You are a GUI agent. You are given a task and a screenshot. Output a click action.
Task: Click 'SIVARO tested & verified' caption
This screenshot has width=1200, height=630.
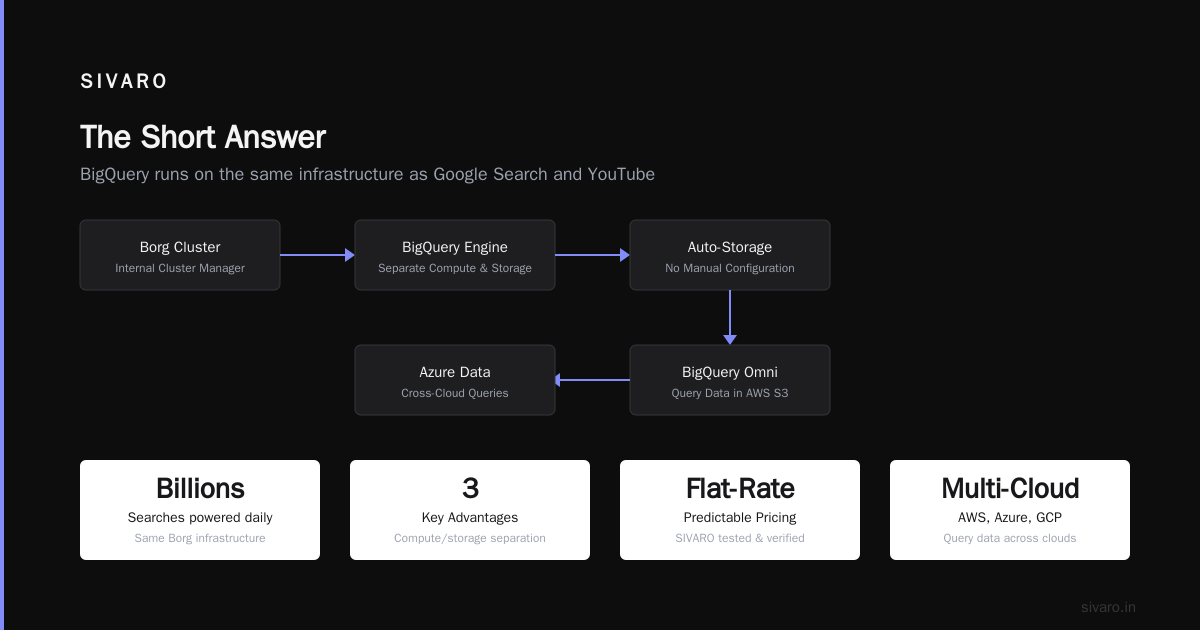[740, 538]
